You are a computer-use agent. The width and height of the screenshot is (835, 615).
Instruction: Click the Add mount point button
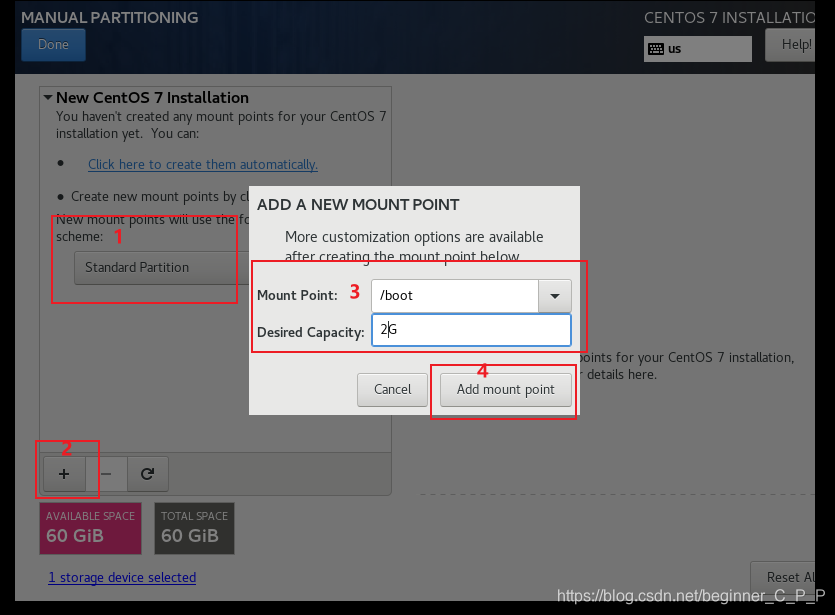pyautogui.click(x=506, y=390)
